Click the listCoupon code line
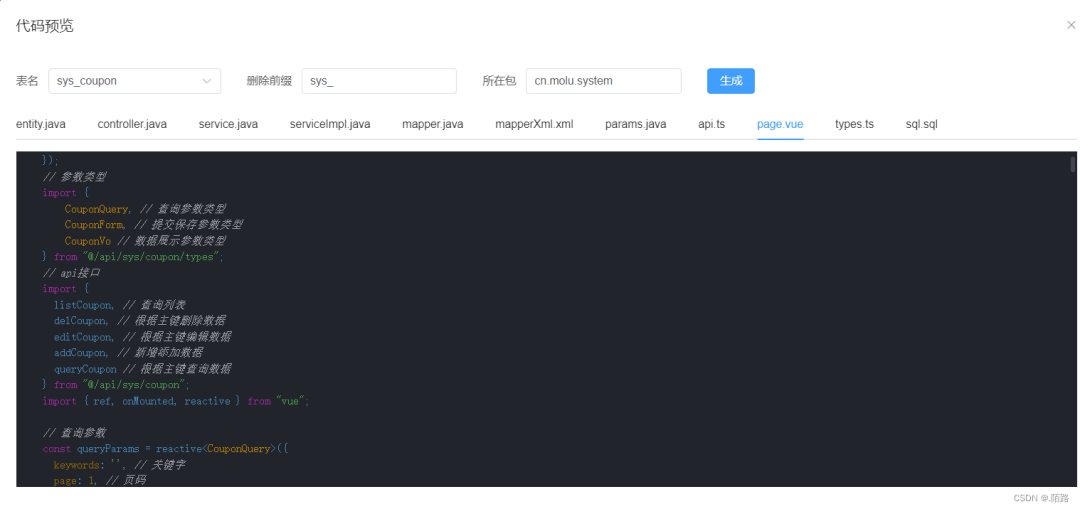 (120, 305)
